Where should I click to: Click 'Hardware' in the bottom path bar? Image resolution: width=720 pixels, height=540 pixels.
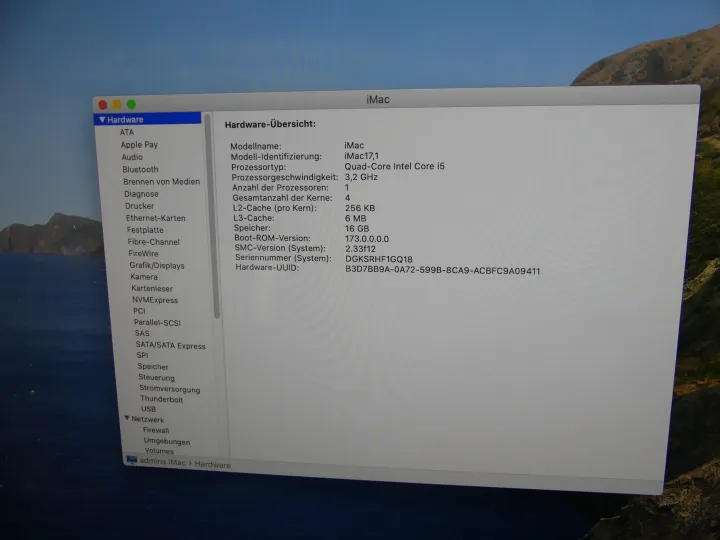pyautogui.click(x=213, y=464)
